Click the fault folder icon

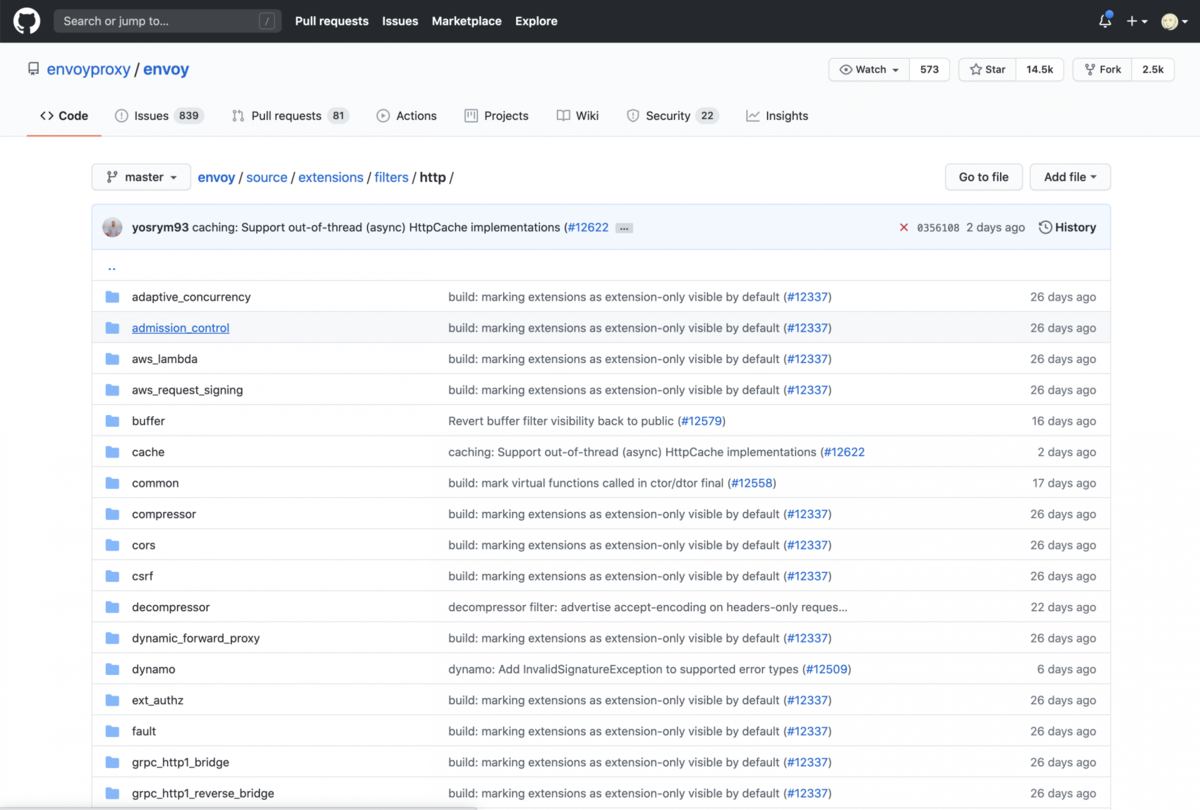[112, 731]
